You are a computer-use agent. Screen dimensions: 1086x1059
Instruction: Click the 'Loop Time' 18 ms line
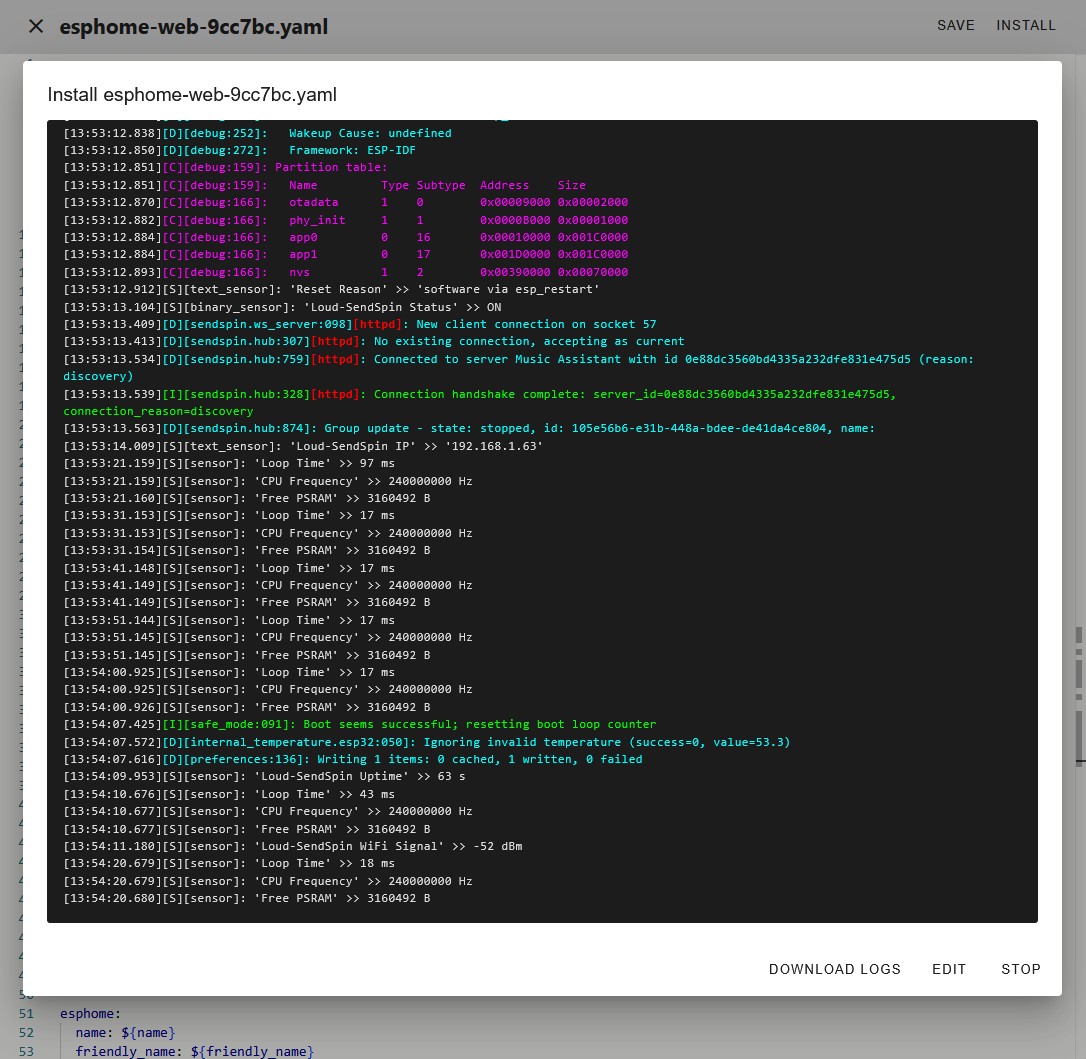click(229, 864)
